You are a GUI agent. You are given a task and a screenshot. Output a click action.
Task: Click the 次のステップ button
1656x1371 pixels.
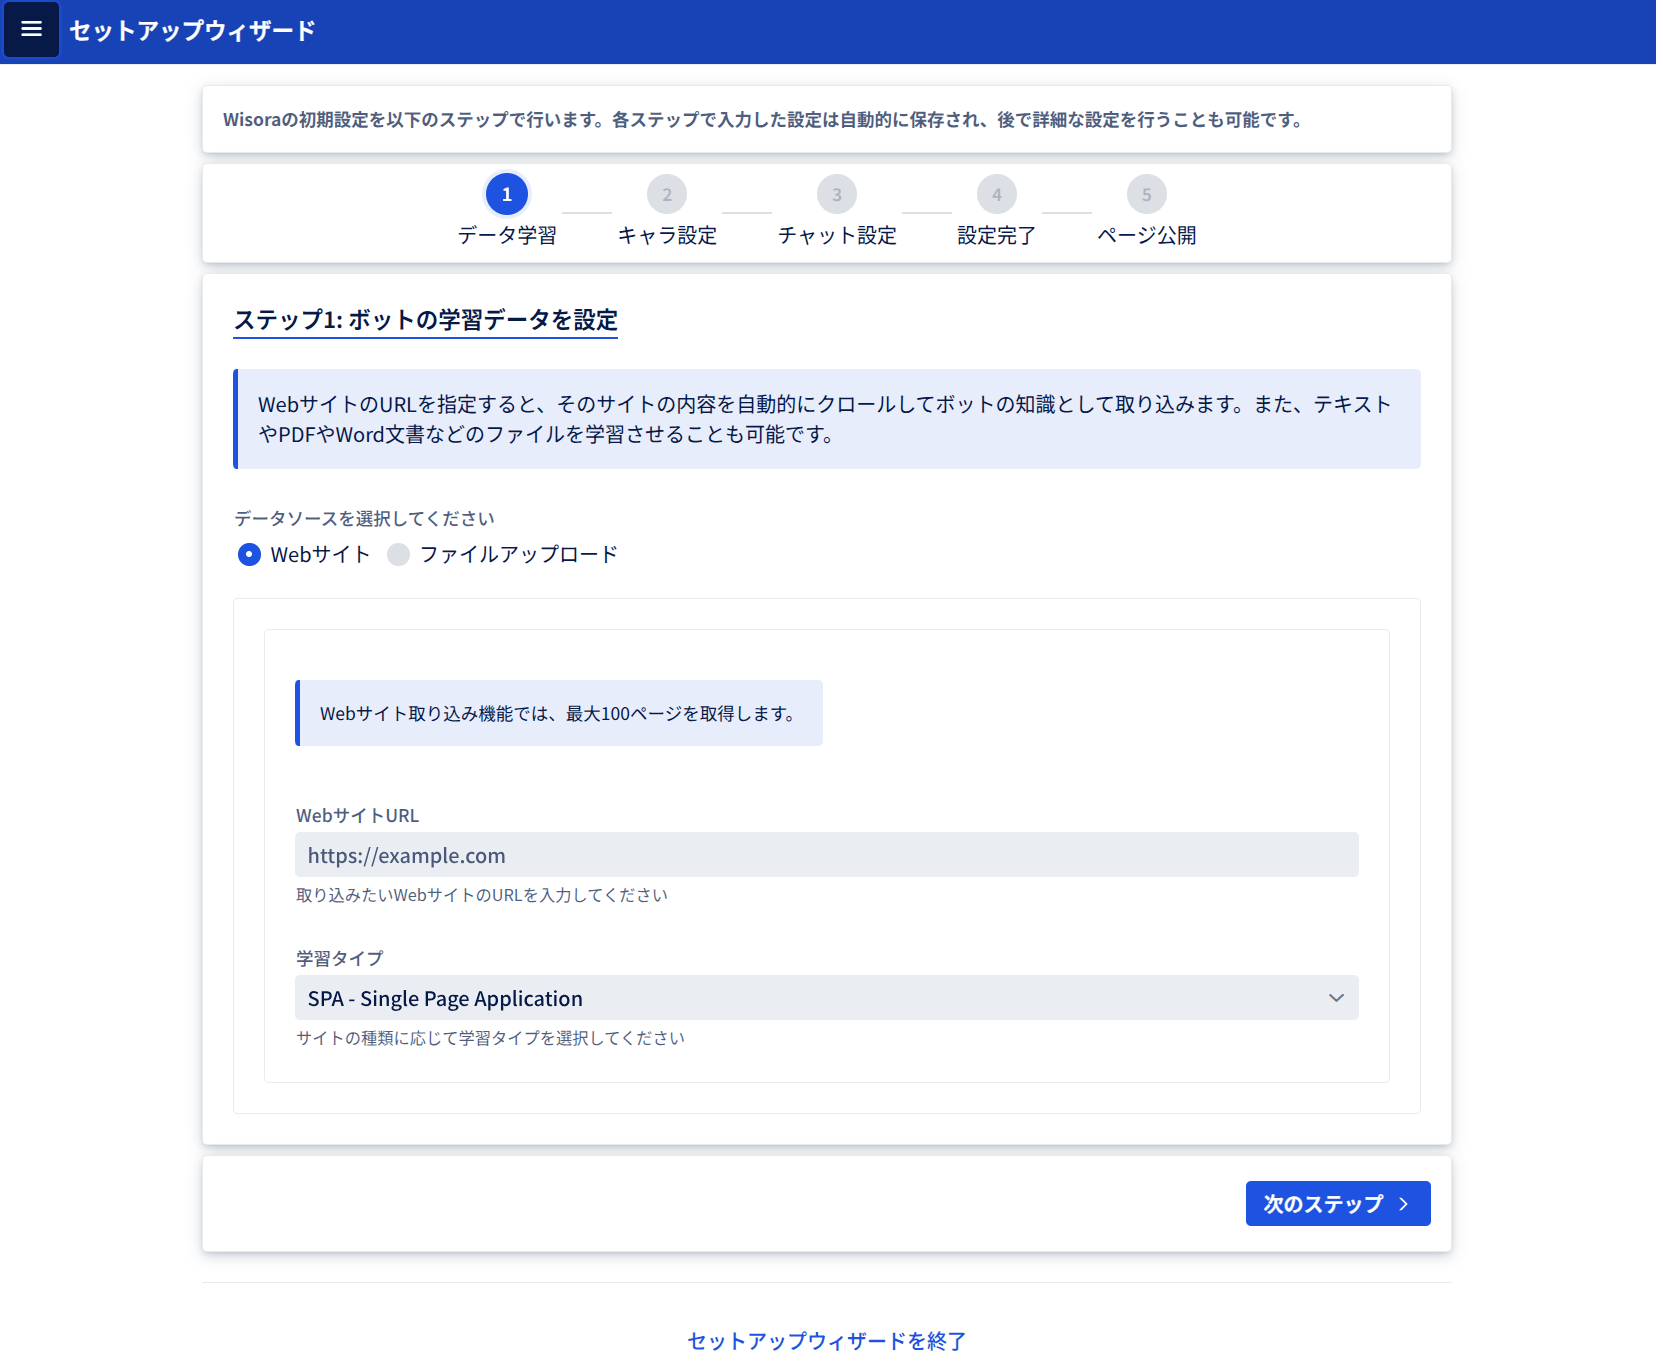pyautogui.click(x=1338, y=1203)
